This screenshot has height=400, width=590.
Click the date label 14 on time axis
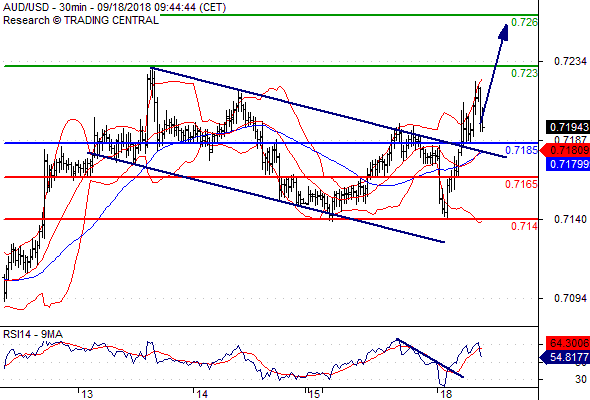[x=202, y=394]
